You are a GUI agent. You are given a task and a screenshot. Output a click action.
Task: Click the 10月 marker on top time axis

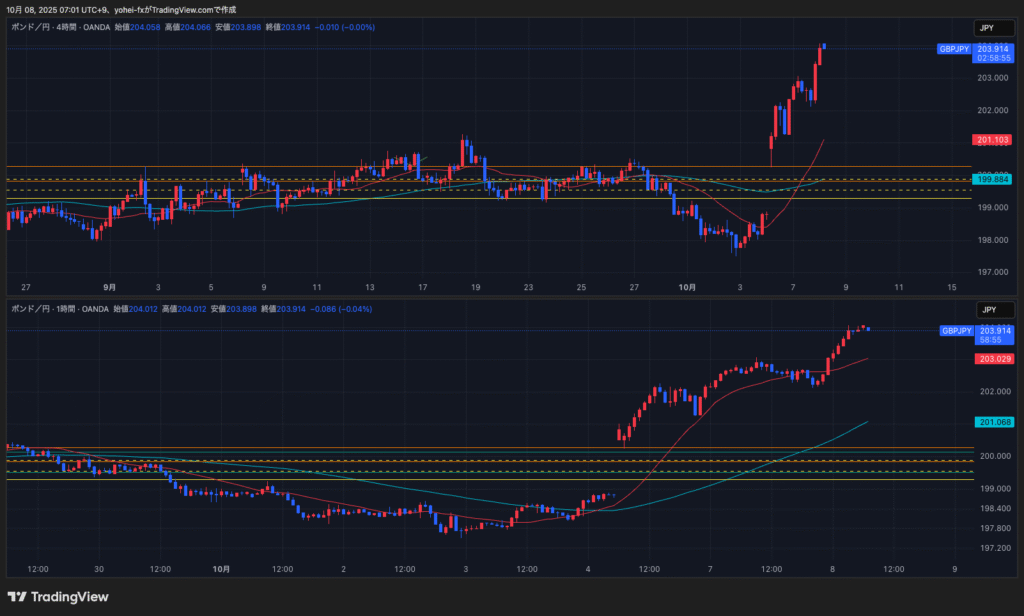pyautogui.click(x=687, y=287)
